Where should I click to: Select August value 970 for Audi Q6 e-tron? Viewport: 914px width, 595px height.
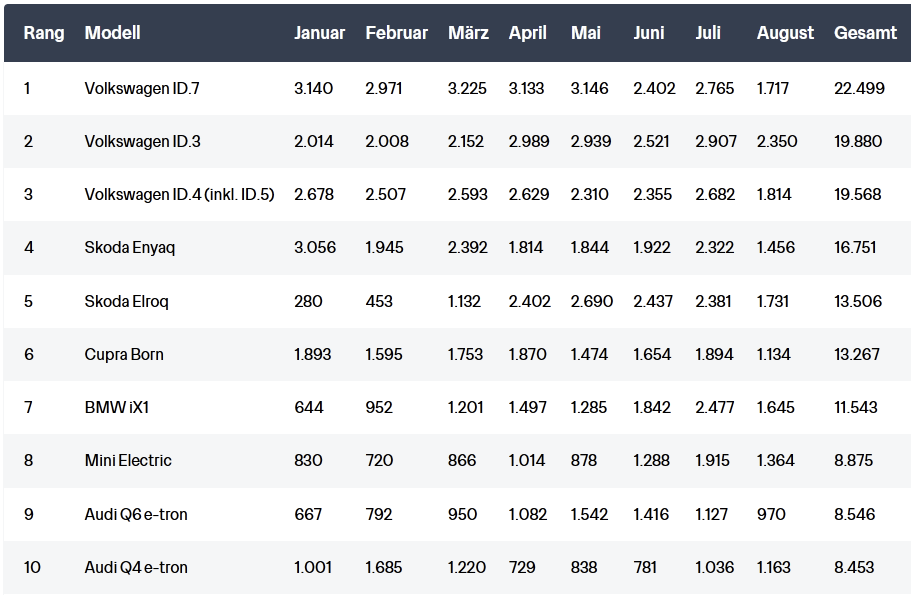coord(771,515)
